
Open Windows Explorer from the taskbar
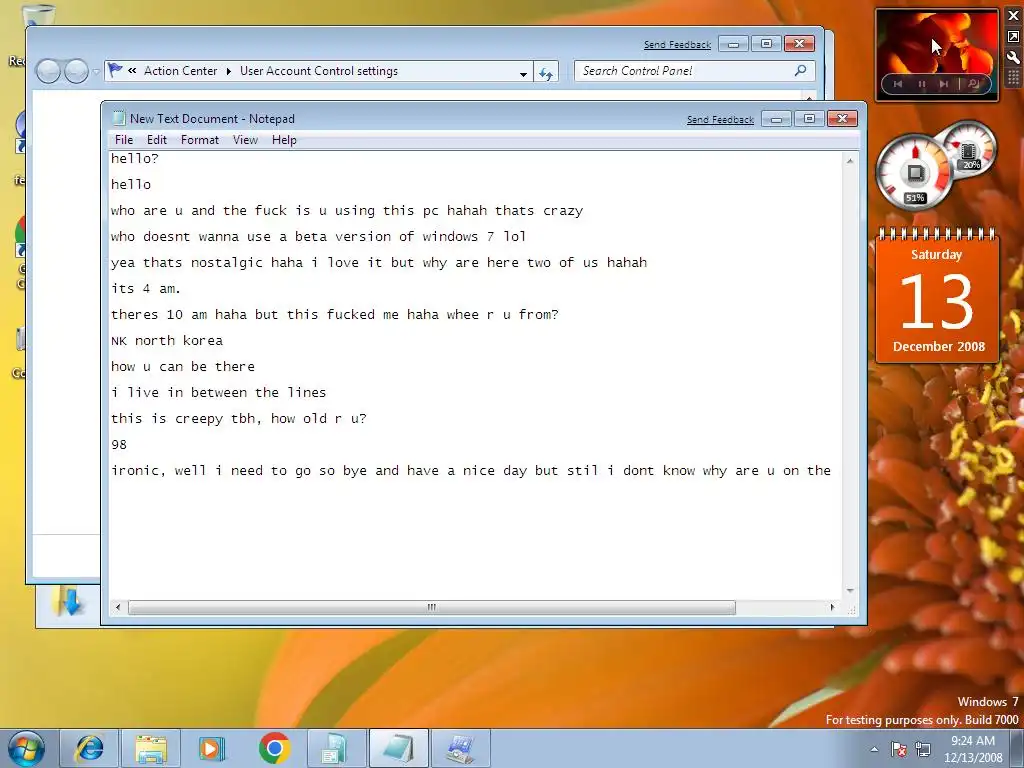click(x=151, y=748)
